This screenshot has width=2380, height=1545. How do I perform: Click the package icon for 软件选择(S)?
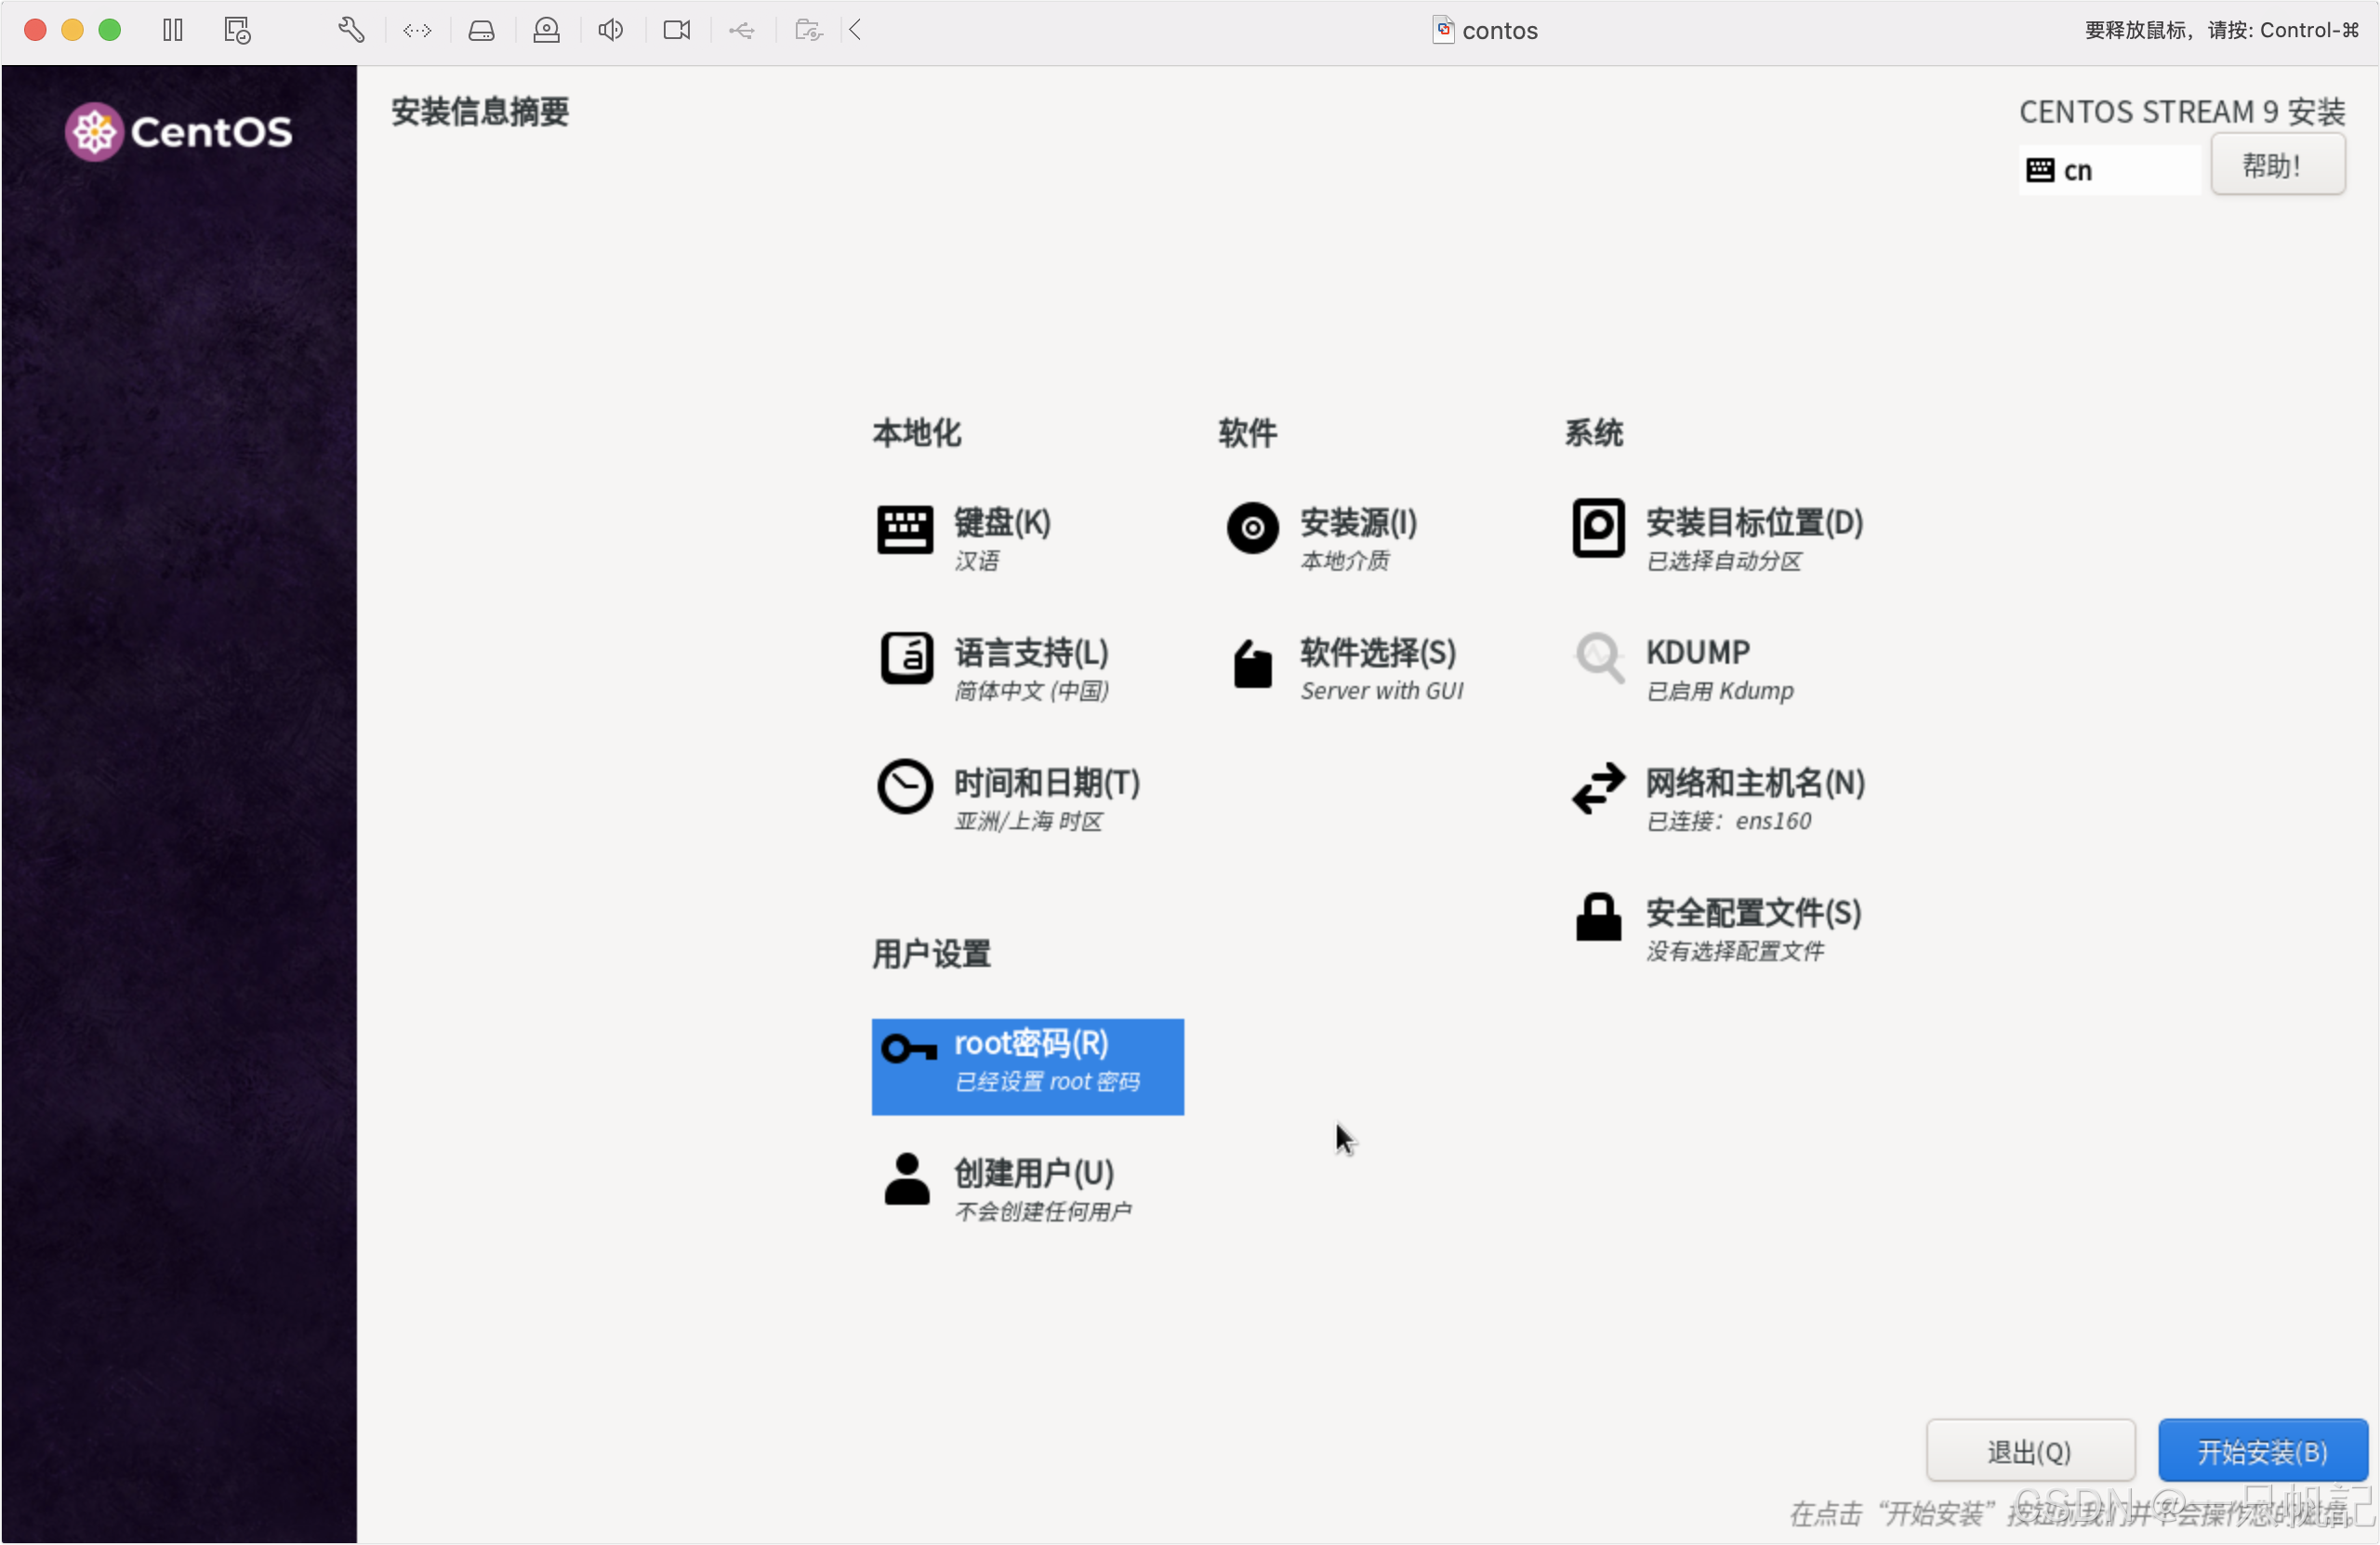[1252, 664]
